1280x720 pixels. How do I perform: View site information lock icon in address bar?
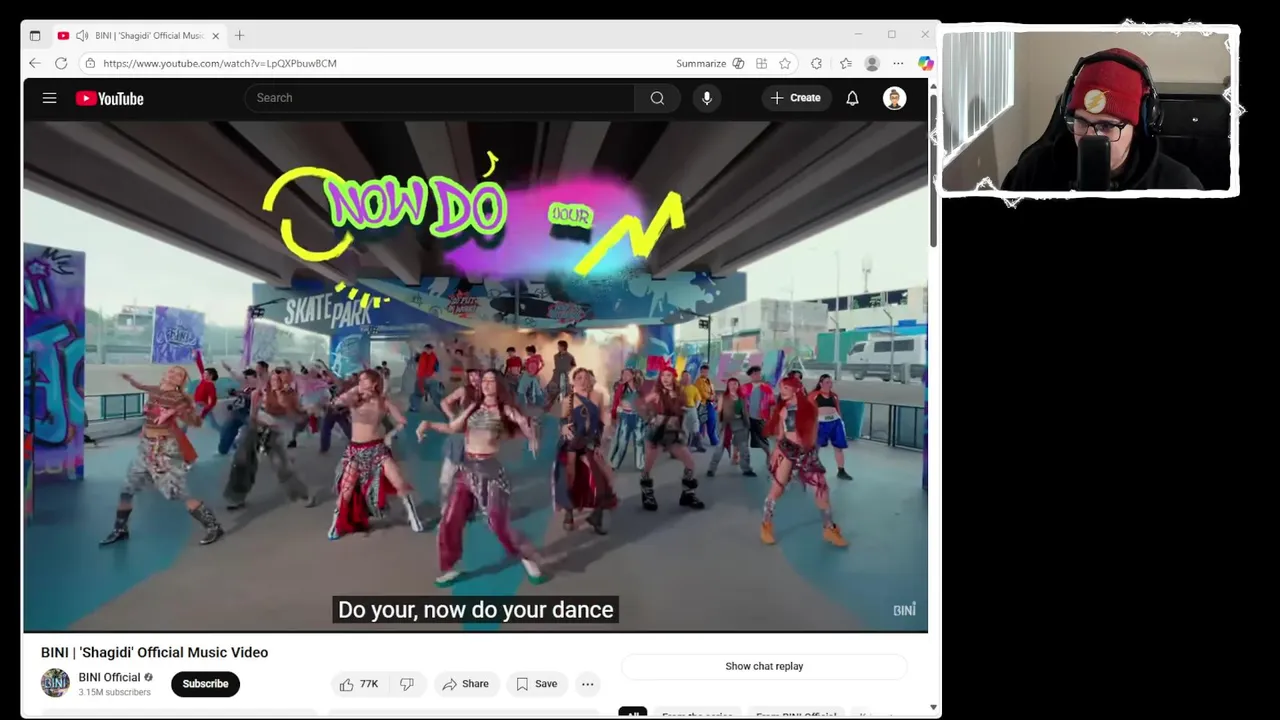point(90,63)
